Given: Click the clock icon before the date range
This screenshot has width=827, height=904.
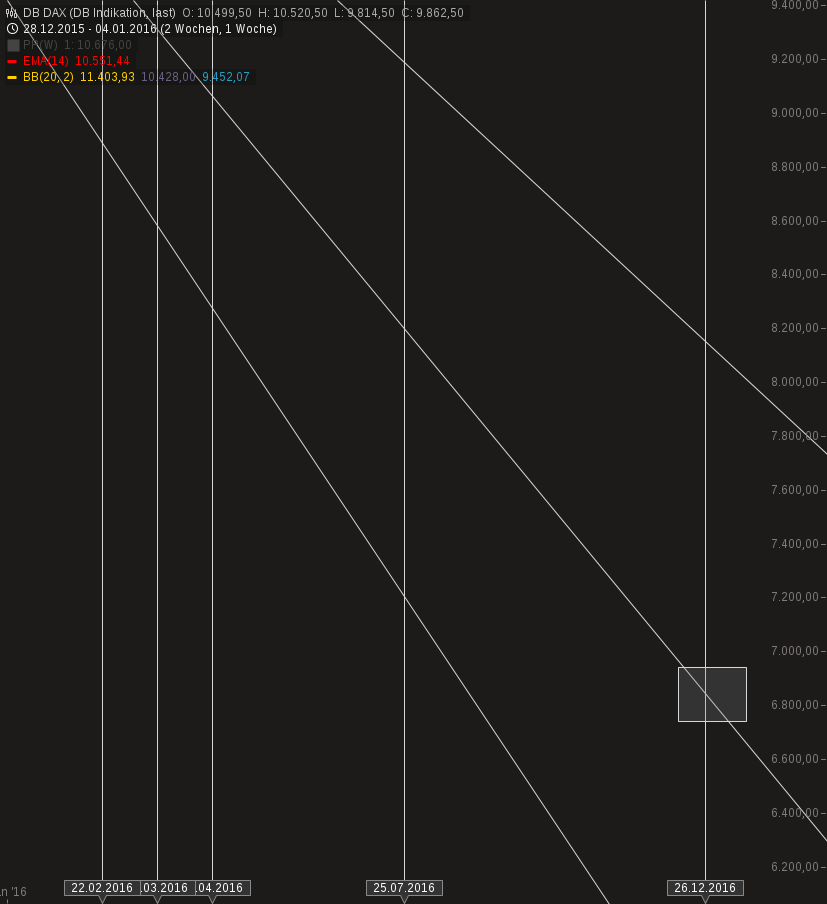Looking at the screenshot, I should pos(12,29).
